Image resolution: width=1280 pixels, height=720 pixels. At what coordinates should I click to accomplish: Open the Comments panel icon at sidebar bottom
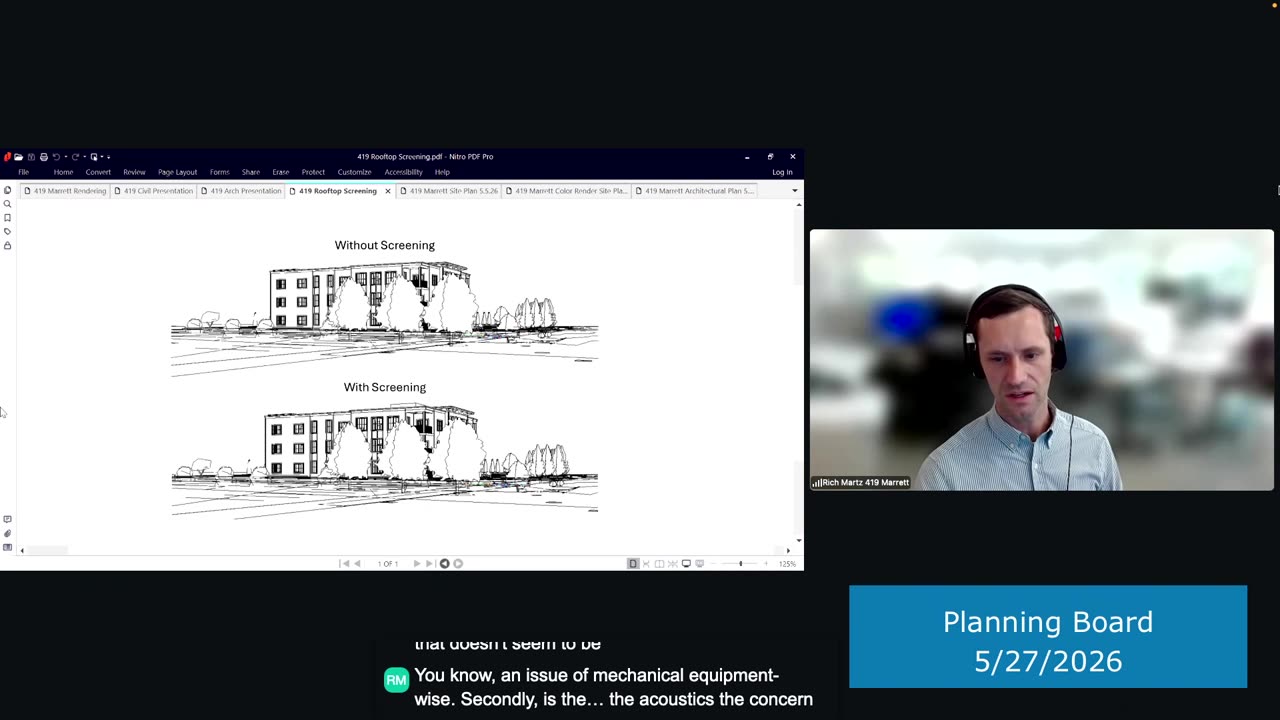(x=7, y=519)
